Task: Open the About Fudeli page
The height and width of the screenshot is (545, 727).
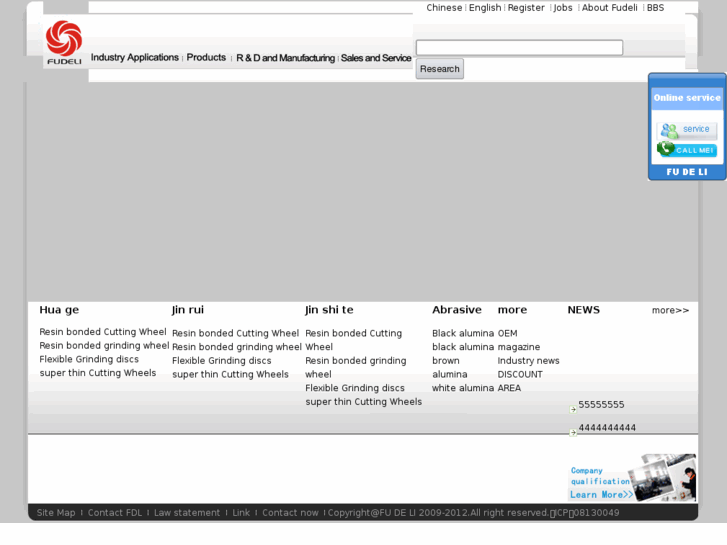Action: (609, 8)
